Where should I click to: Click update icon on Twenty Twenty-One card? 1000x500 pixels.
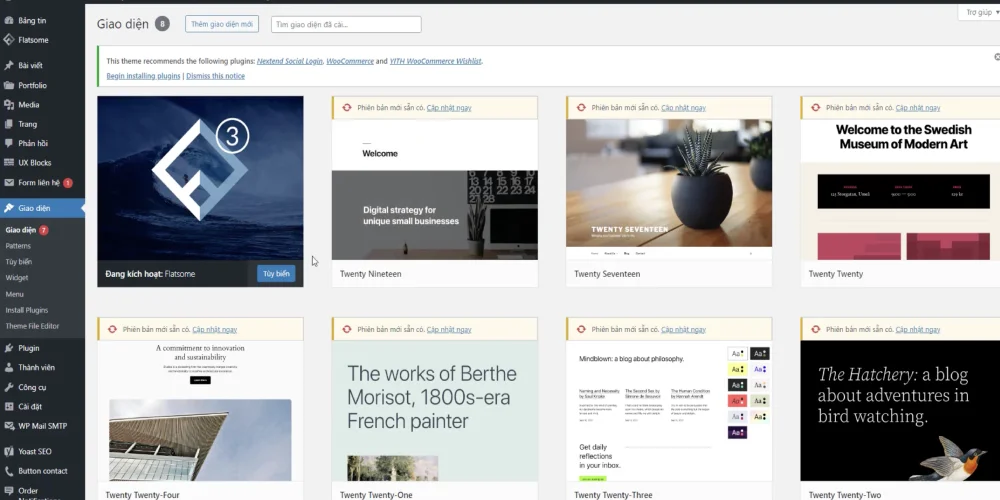click(347, 330)
